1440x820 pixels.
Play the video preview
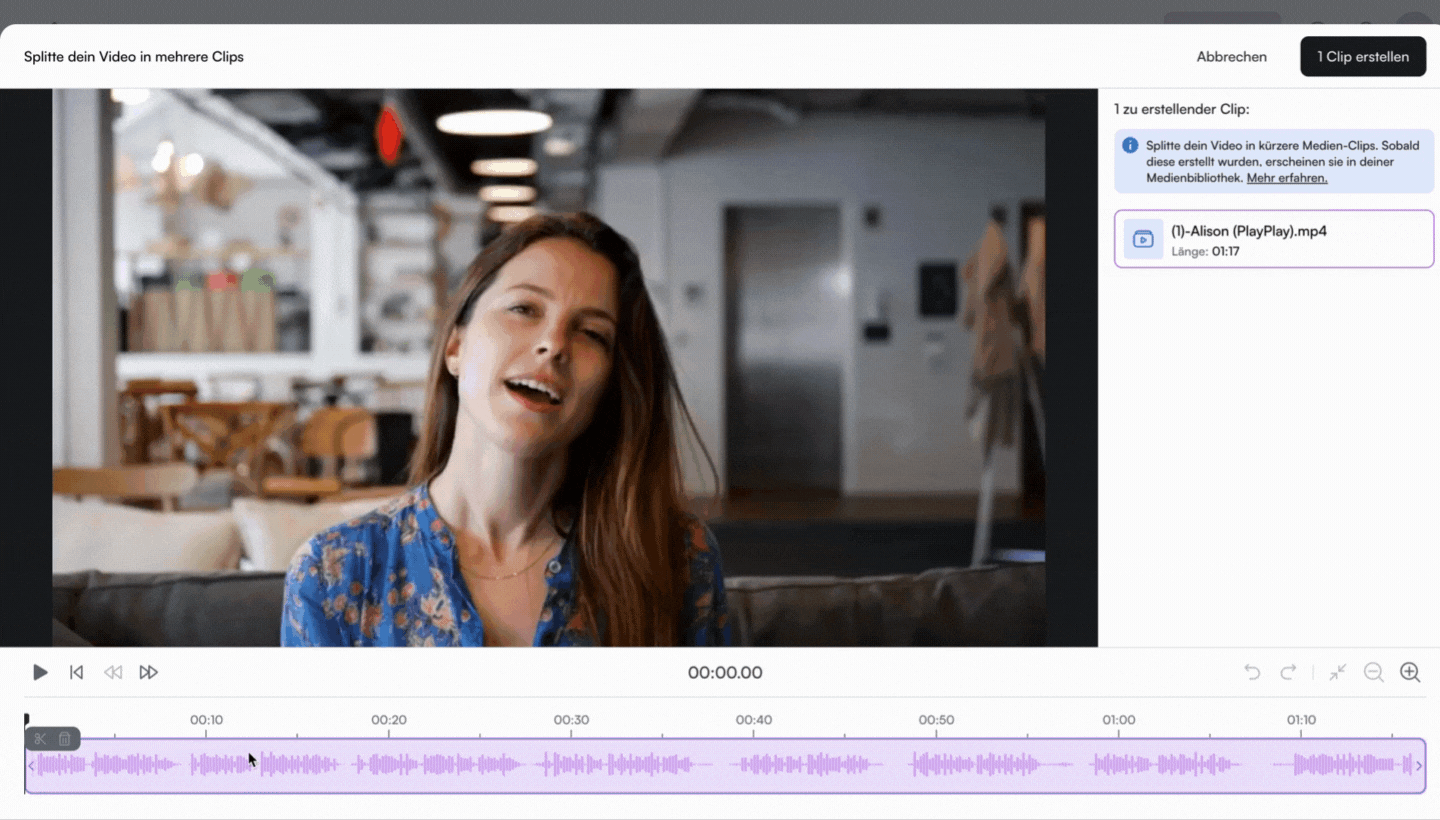click(40, 672)
